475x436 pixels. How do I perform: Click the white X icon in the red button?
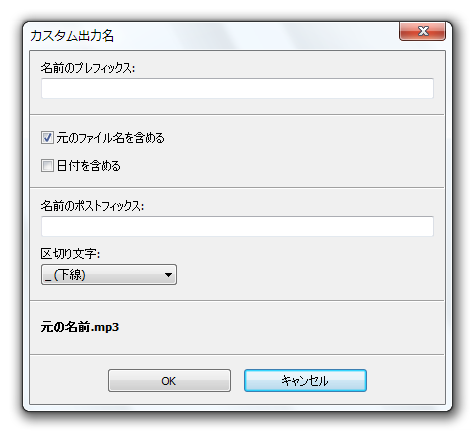(423, 31)
